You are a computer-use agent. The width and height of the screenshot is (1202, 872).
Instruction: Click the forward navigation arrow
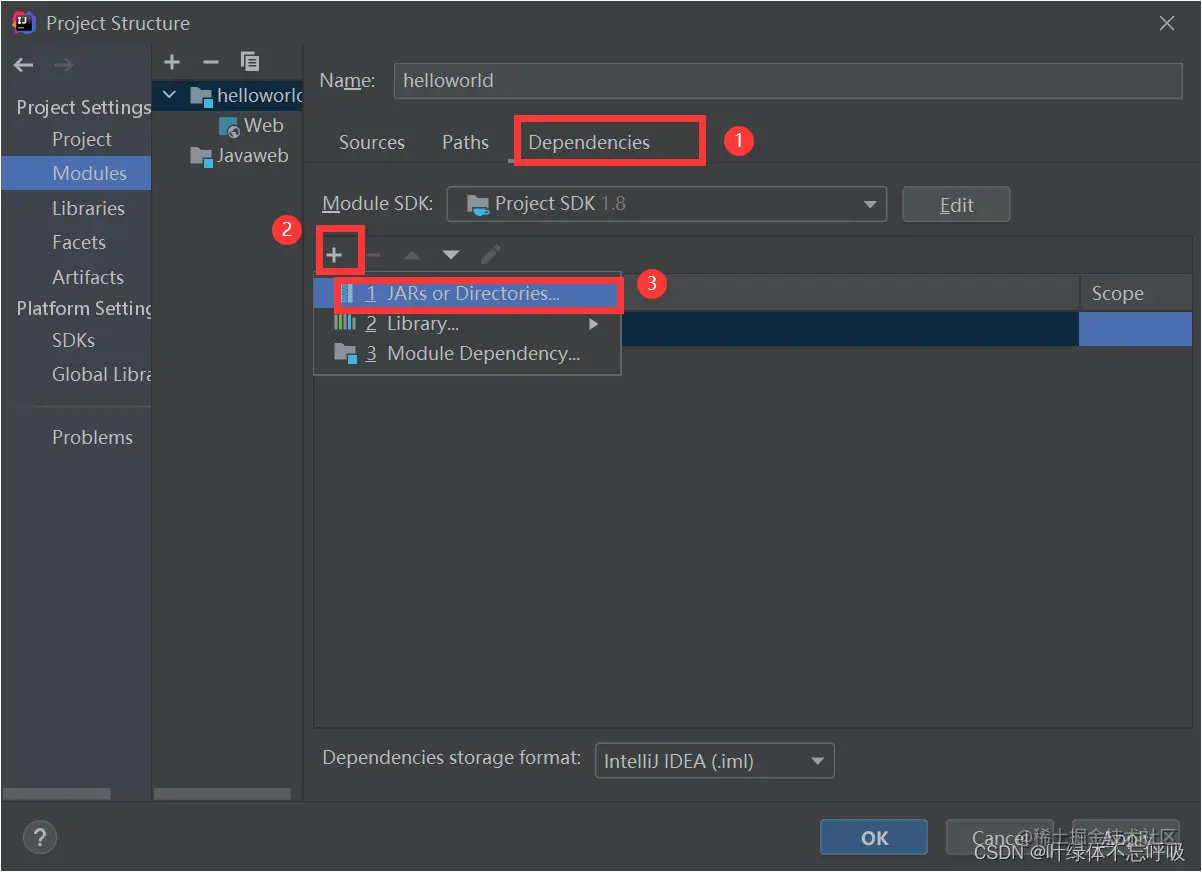point(63,65)
